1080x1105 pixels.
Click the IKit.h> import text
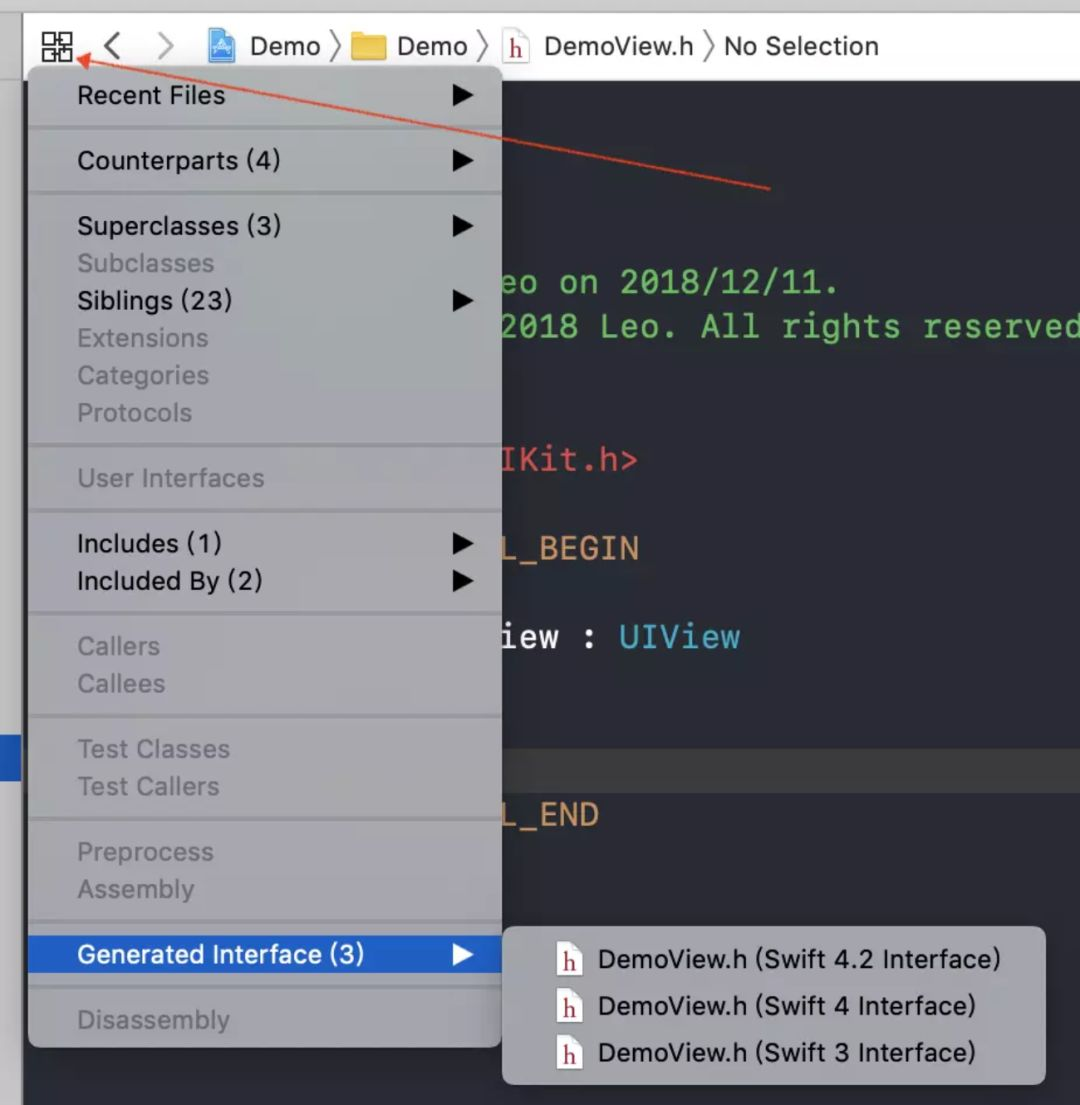[x=570, y=460]
